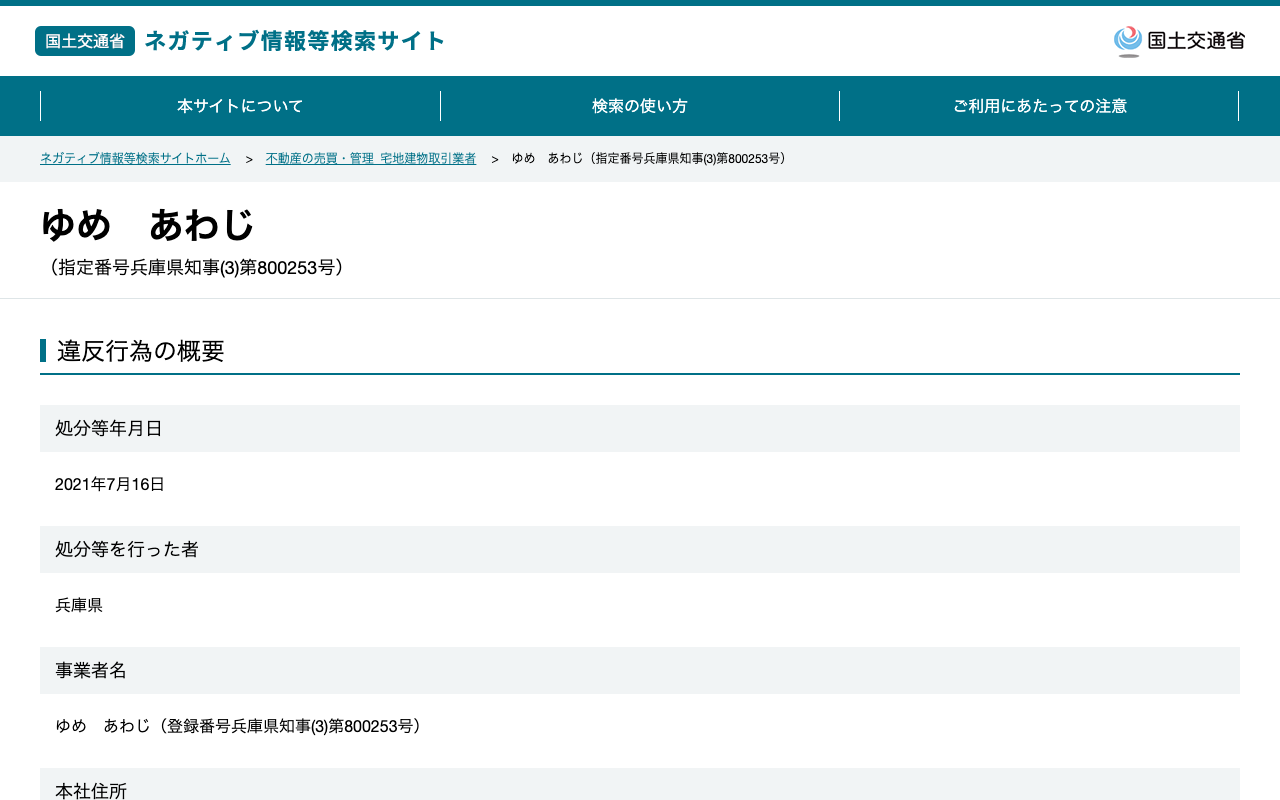
Task: Select the date 2021年7月16日
Action: pos(110,485)
